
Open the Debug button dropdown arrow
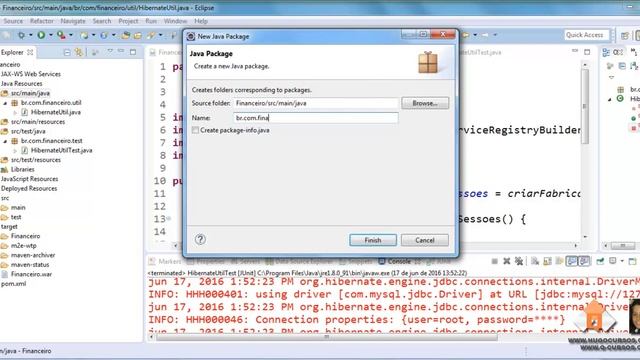pos(31,36)
